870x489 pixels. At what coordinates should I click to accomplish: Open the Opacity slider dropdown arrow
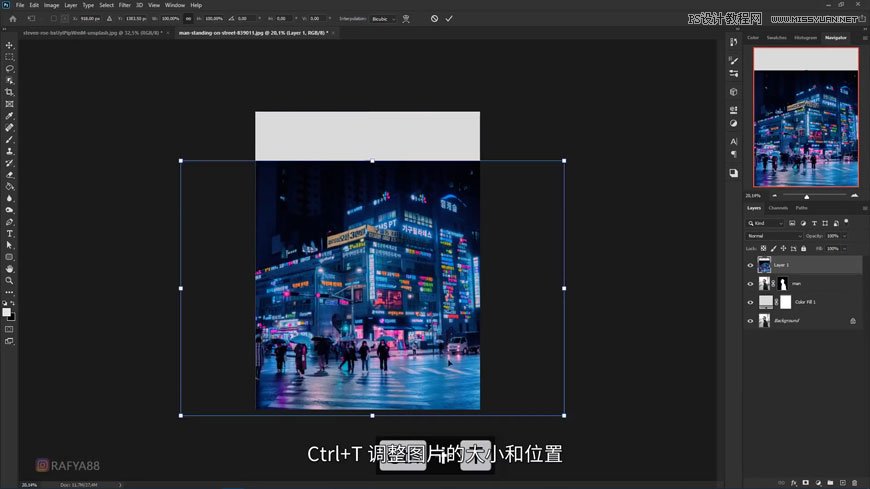tap(844, 236)
